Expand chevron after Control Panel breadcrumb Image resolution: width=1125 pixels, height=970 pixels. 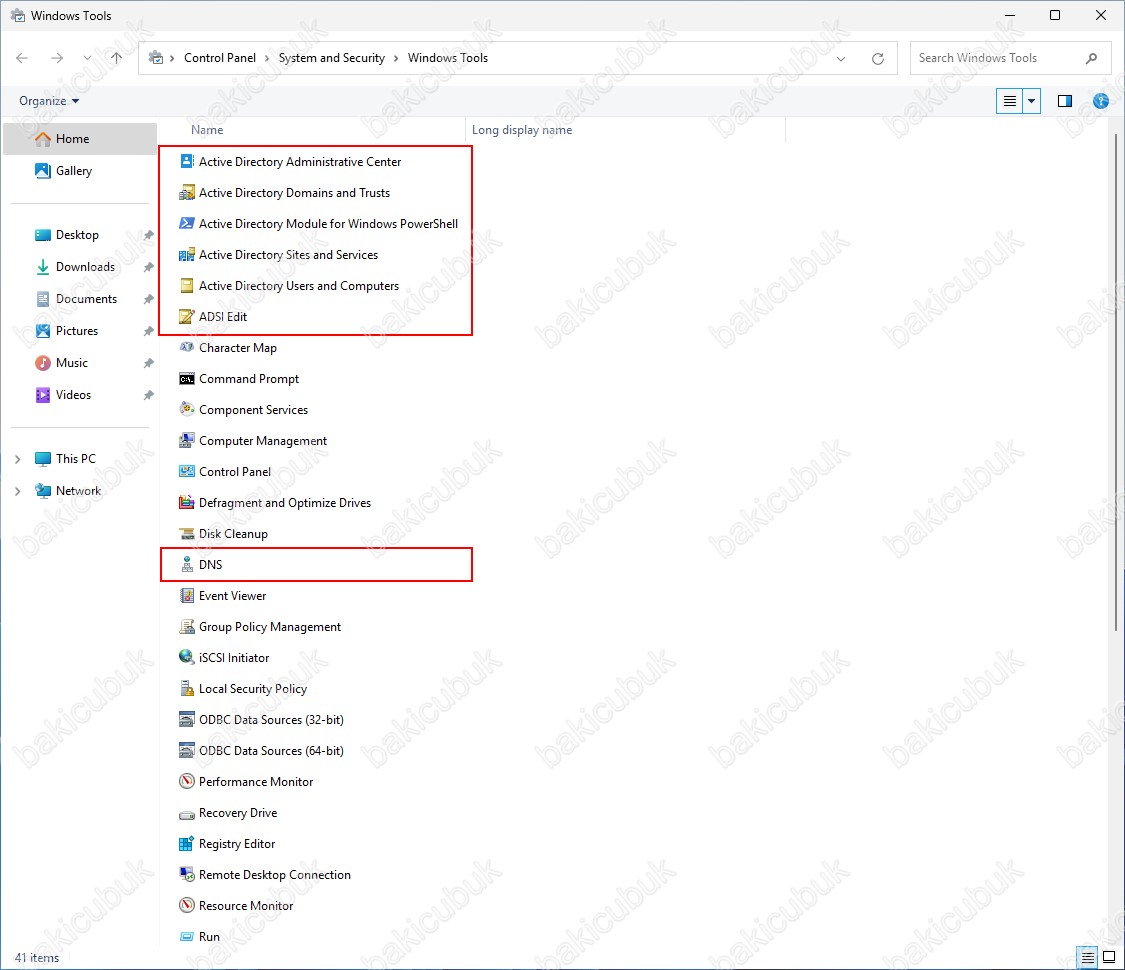(x=267, y=59)
